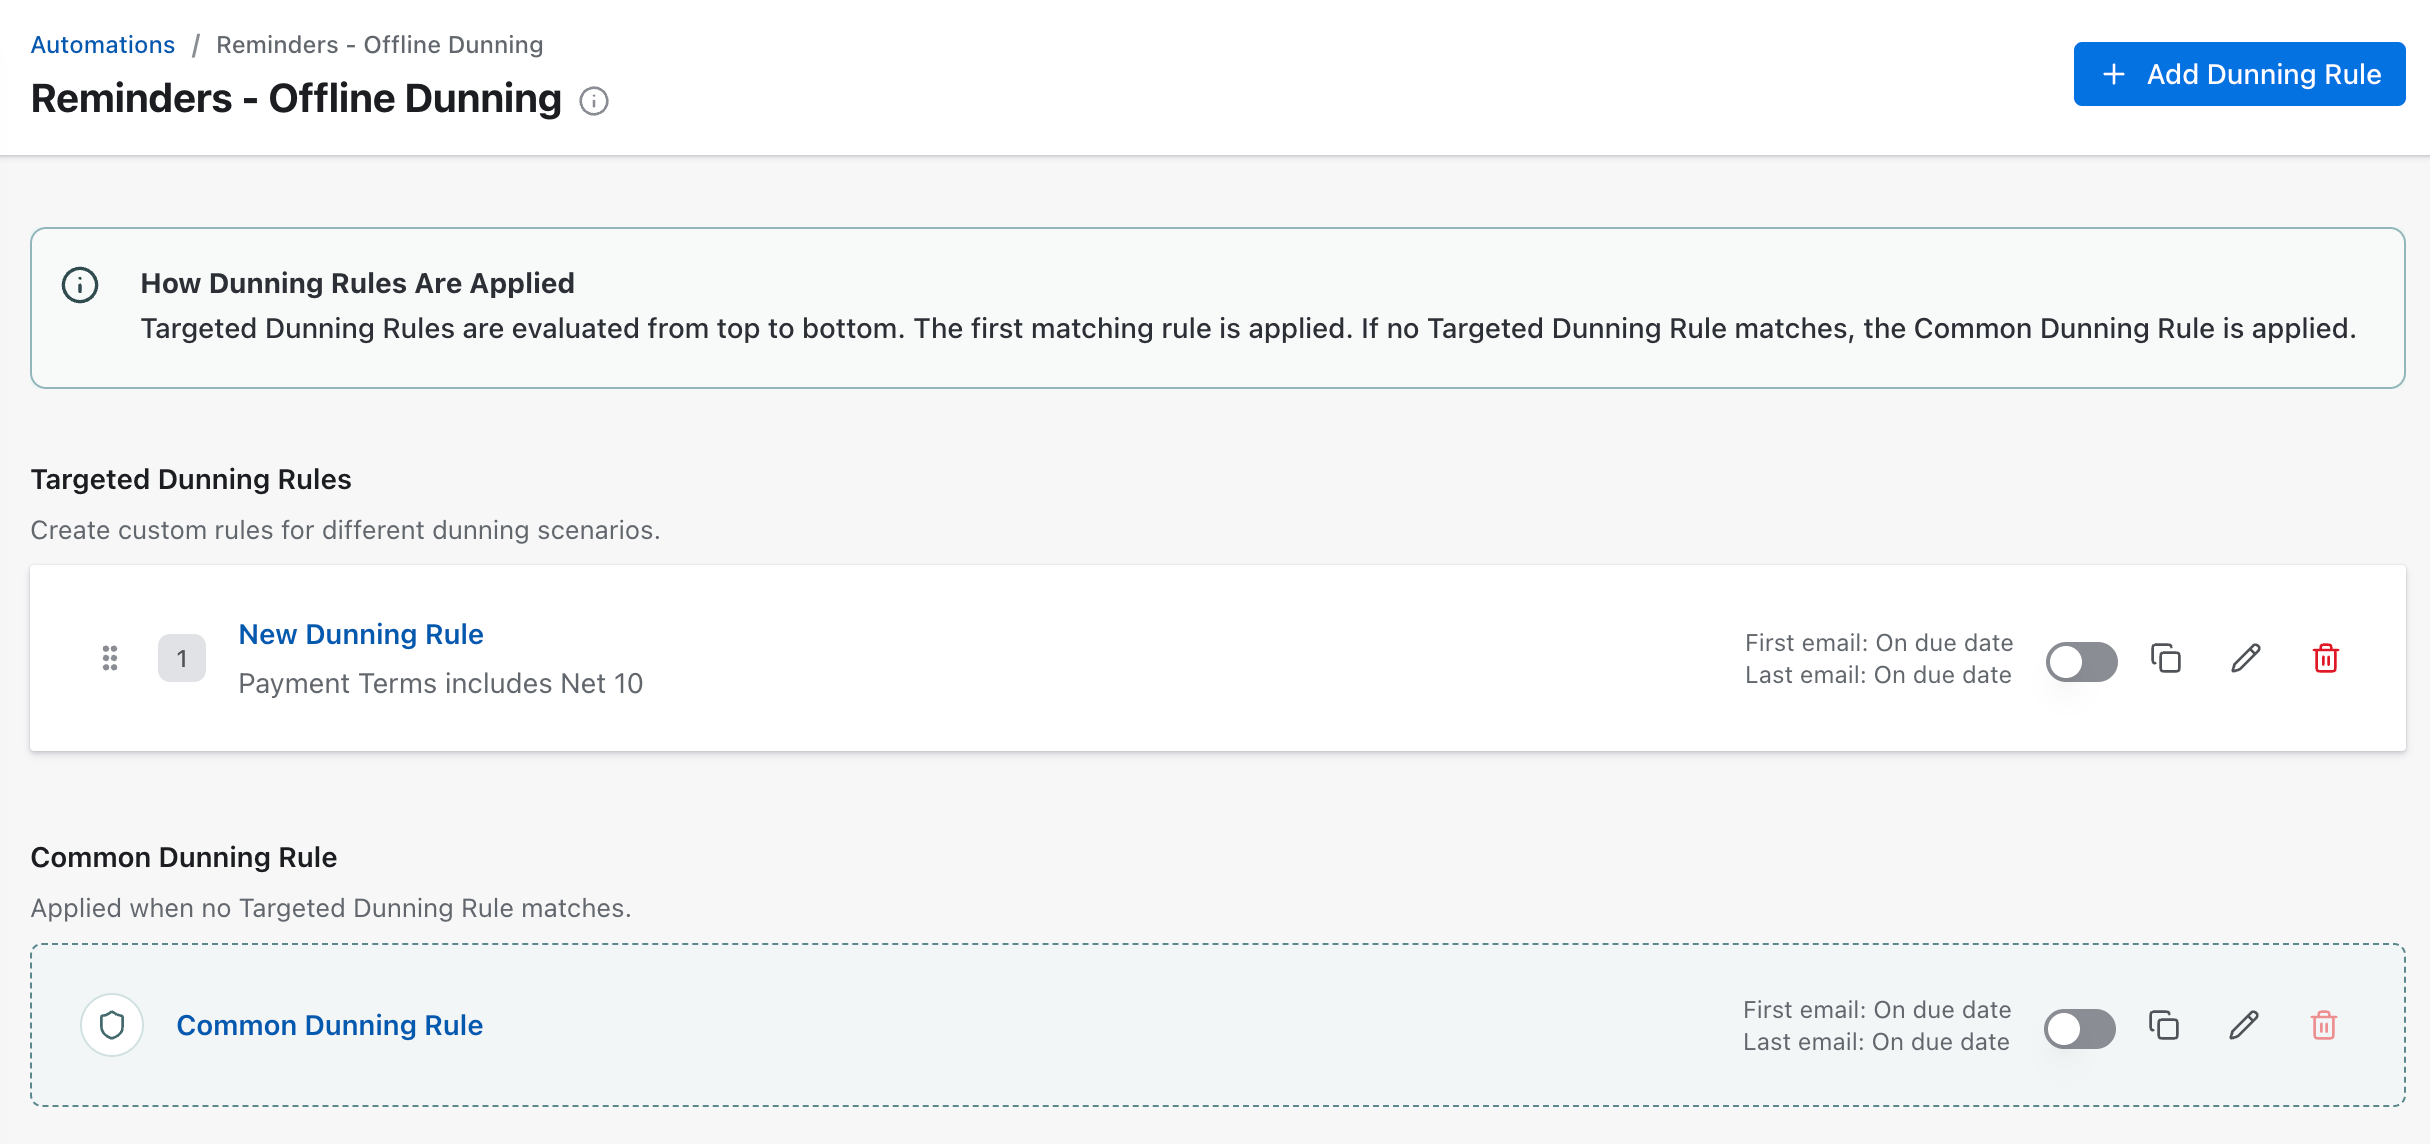Open the Common Dunning Rule link
Viewport: 2430px width, 1144px height.
330,1025
